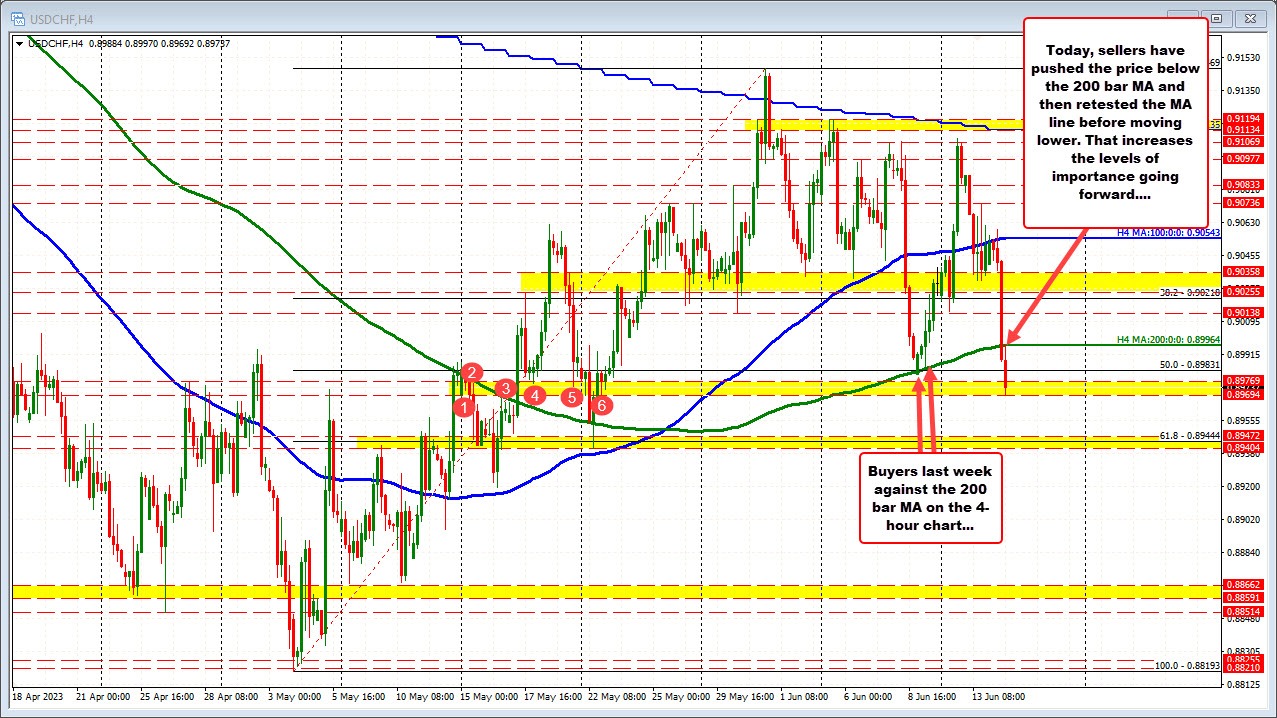1277x718 pixels.
Task: Click red circle marker 6 annotation
Action: click(601, 405)
